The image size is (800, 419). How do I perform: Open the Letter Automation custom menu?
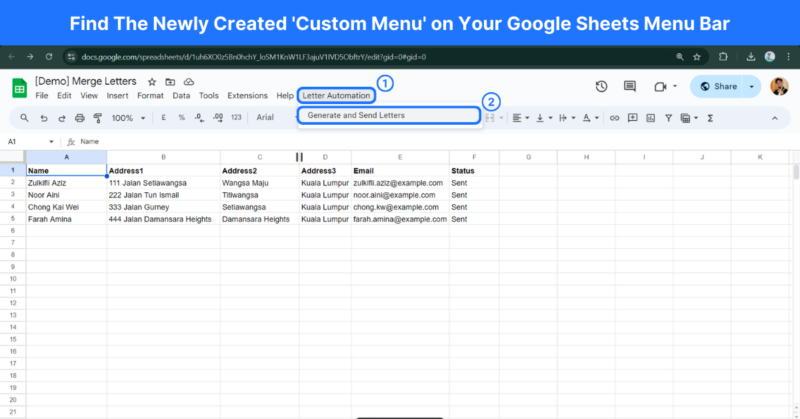336,95
